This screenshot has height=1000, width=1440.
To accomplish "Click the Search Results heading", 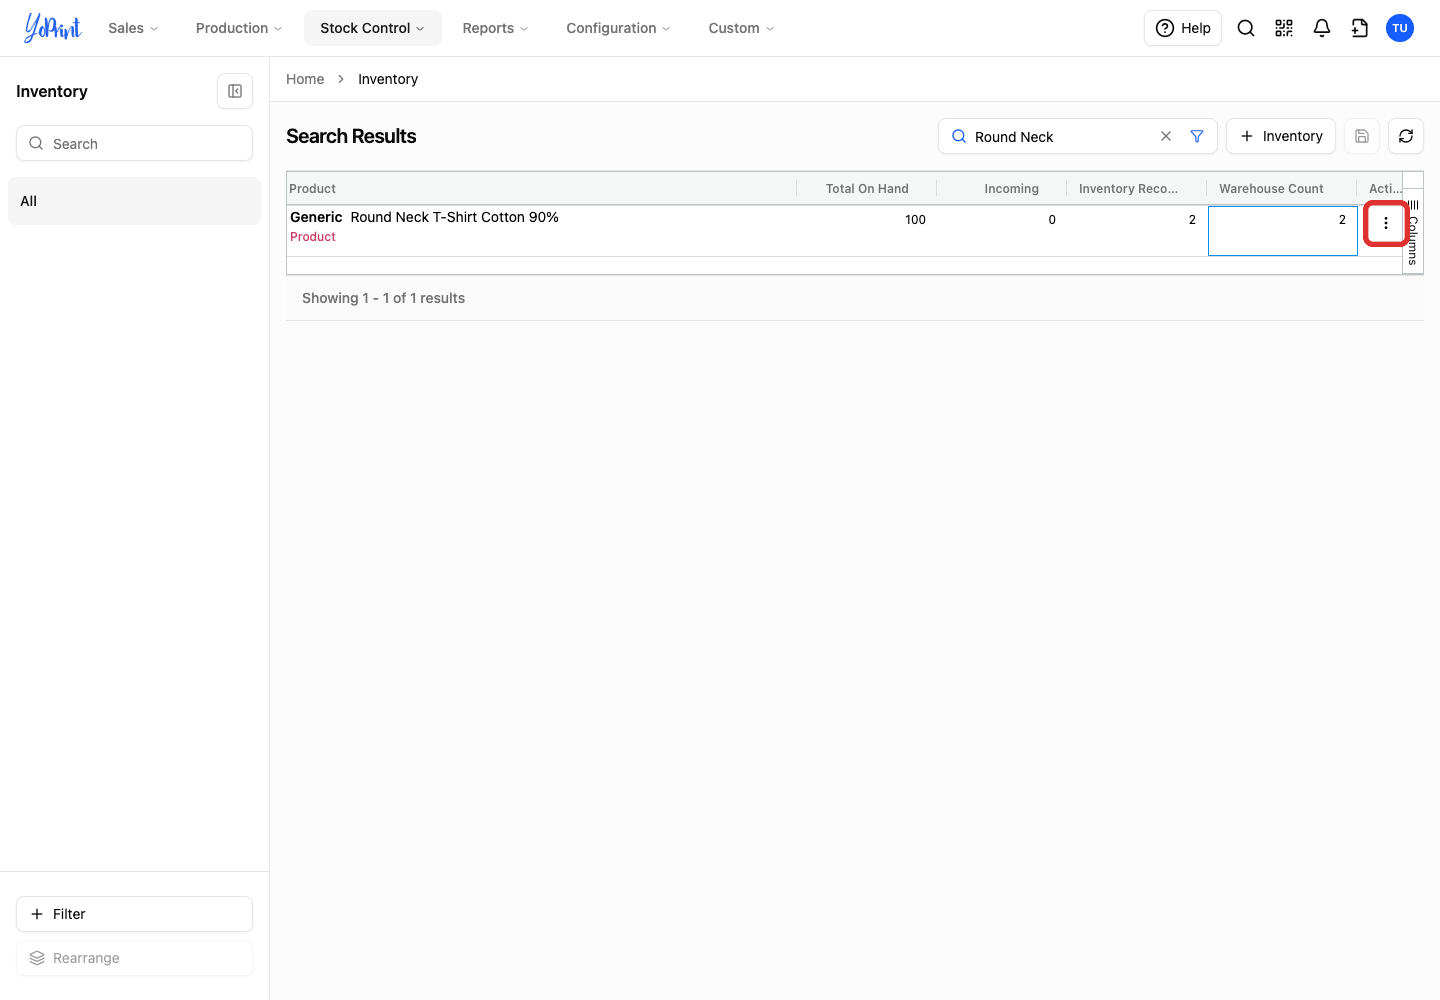I will coord(351,136).
